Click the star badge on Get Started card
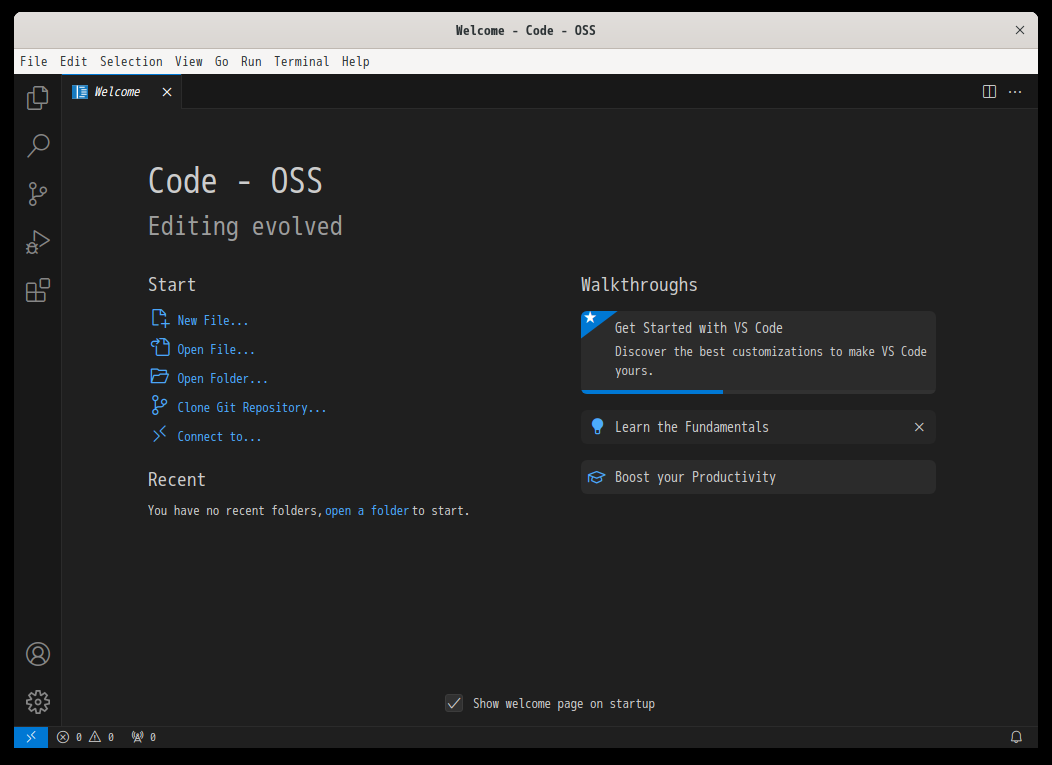 [591, 318]
